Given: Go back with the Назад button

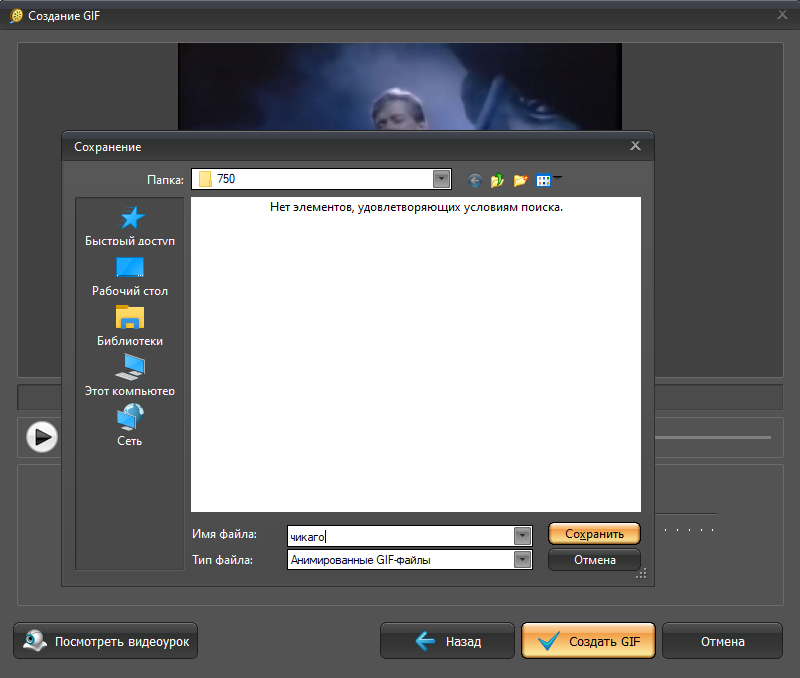Looking at the screenshot, I should point(447,641).
